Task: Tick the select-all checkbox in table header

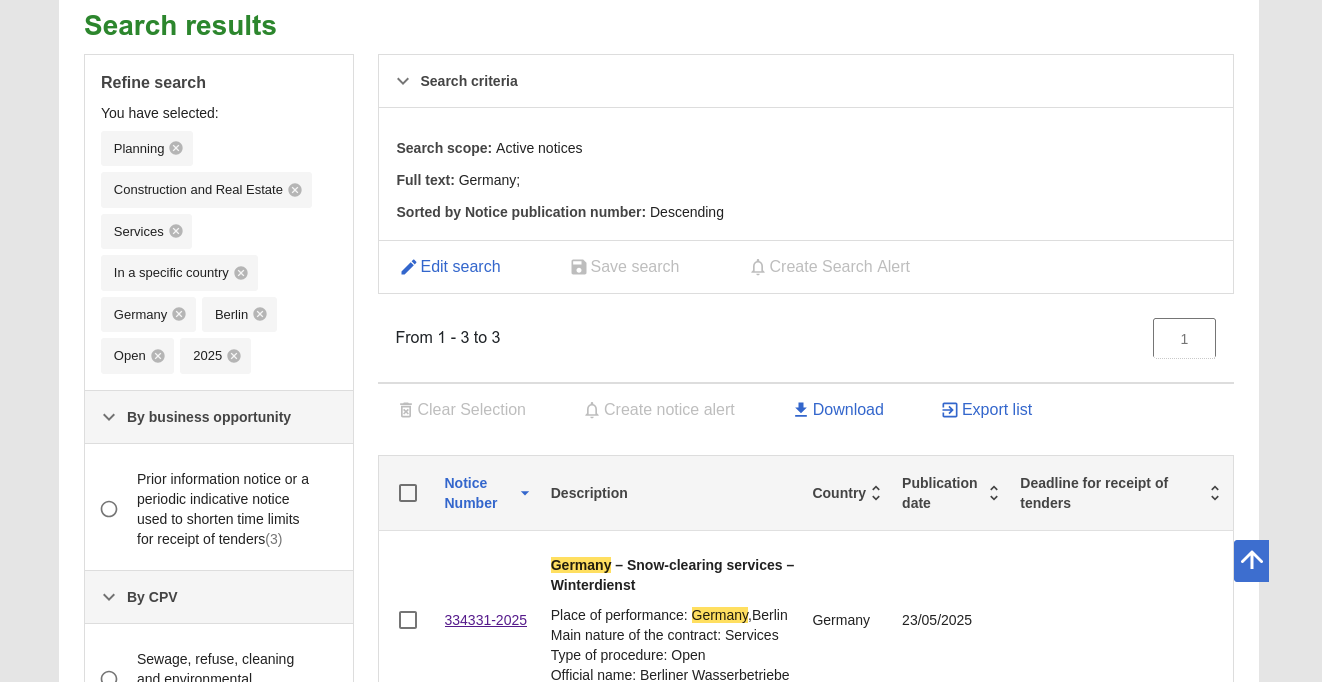Action: click(x=408, y=493)
